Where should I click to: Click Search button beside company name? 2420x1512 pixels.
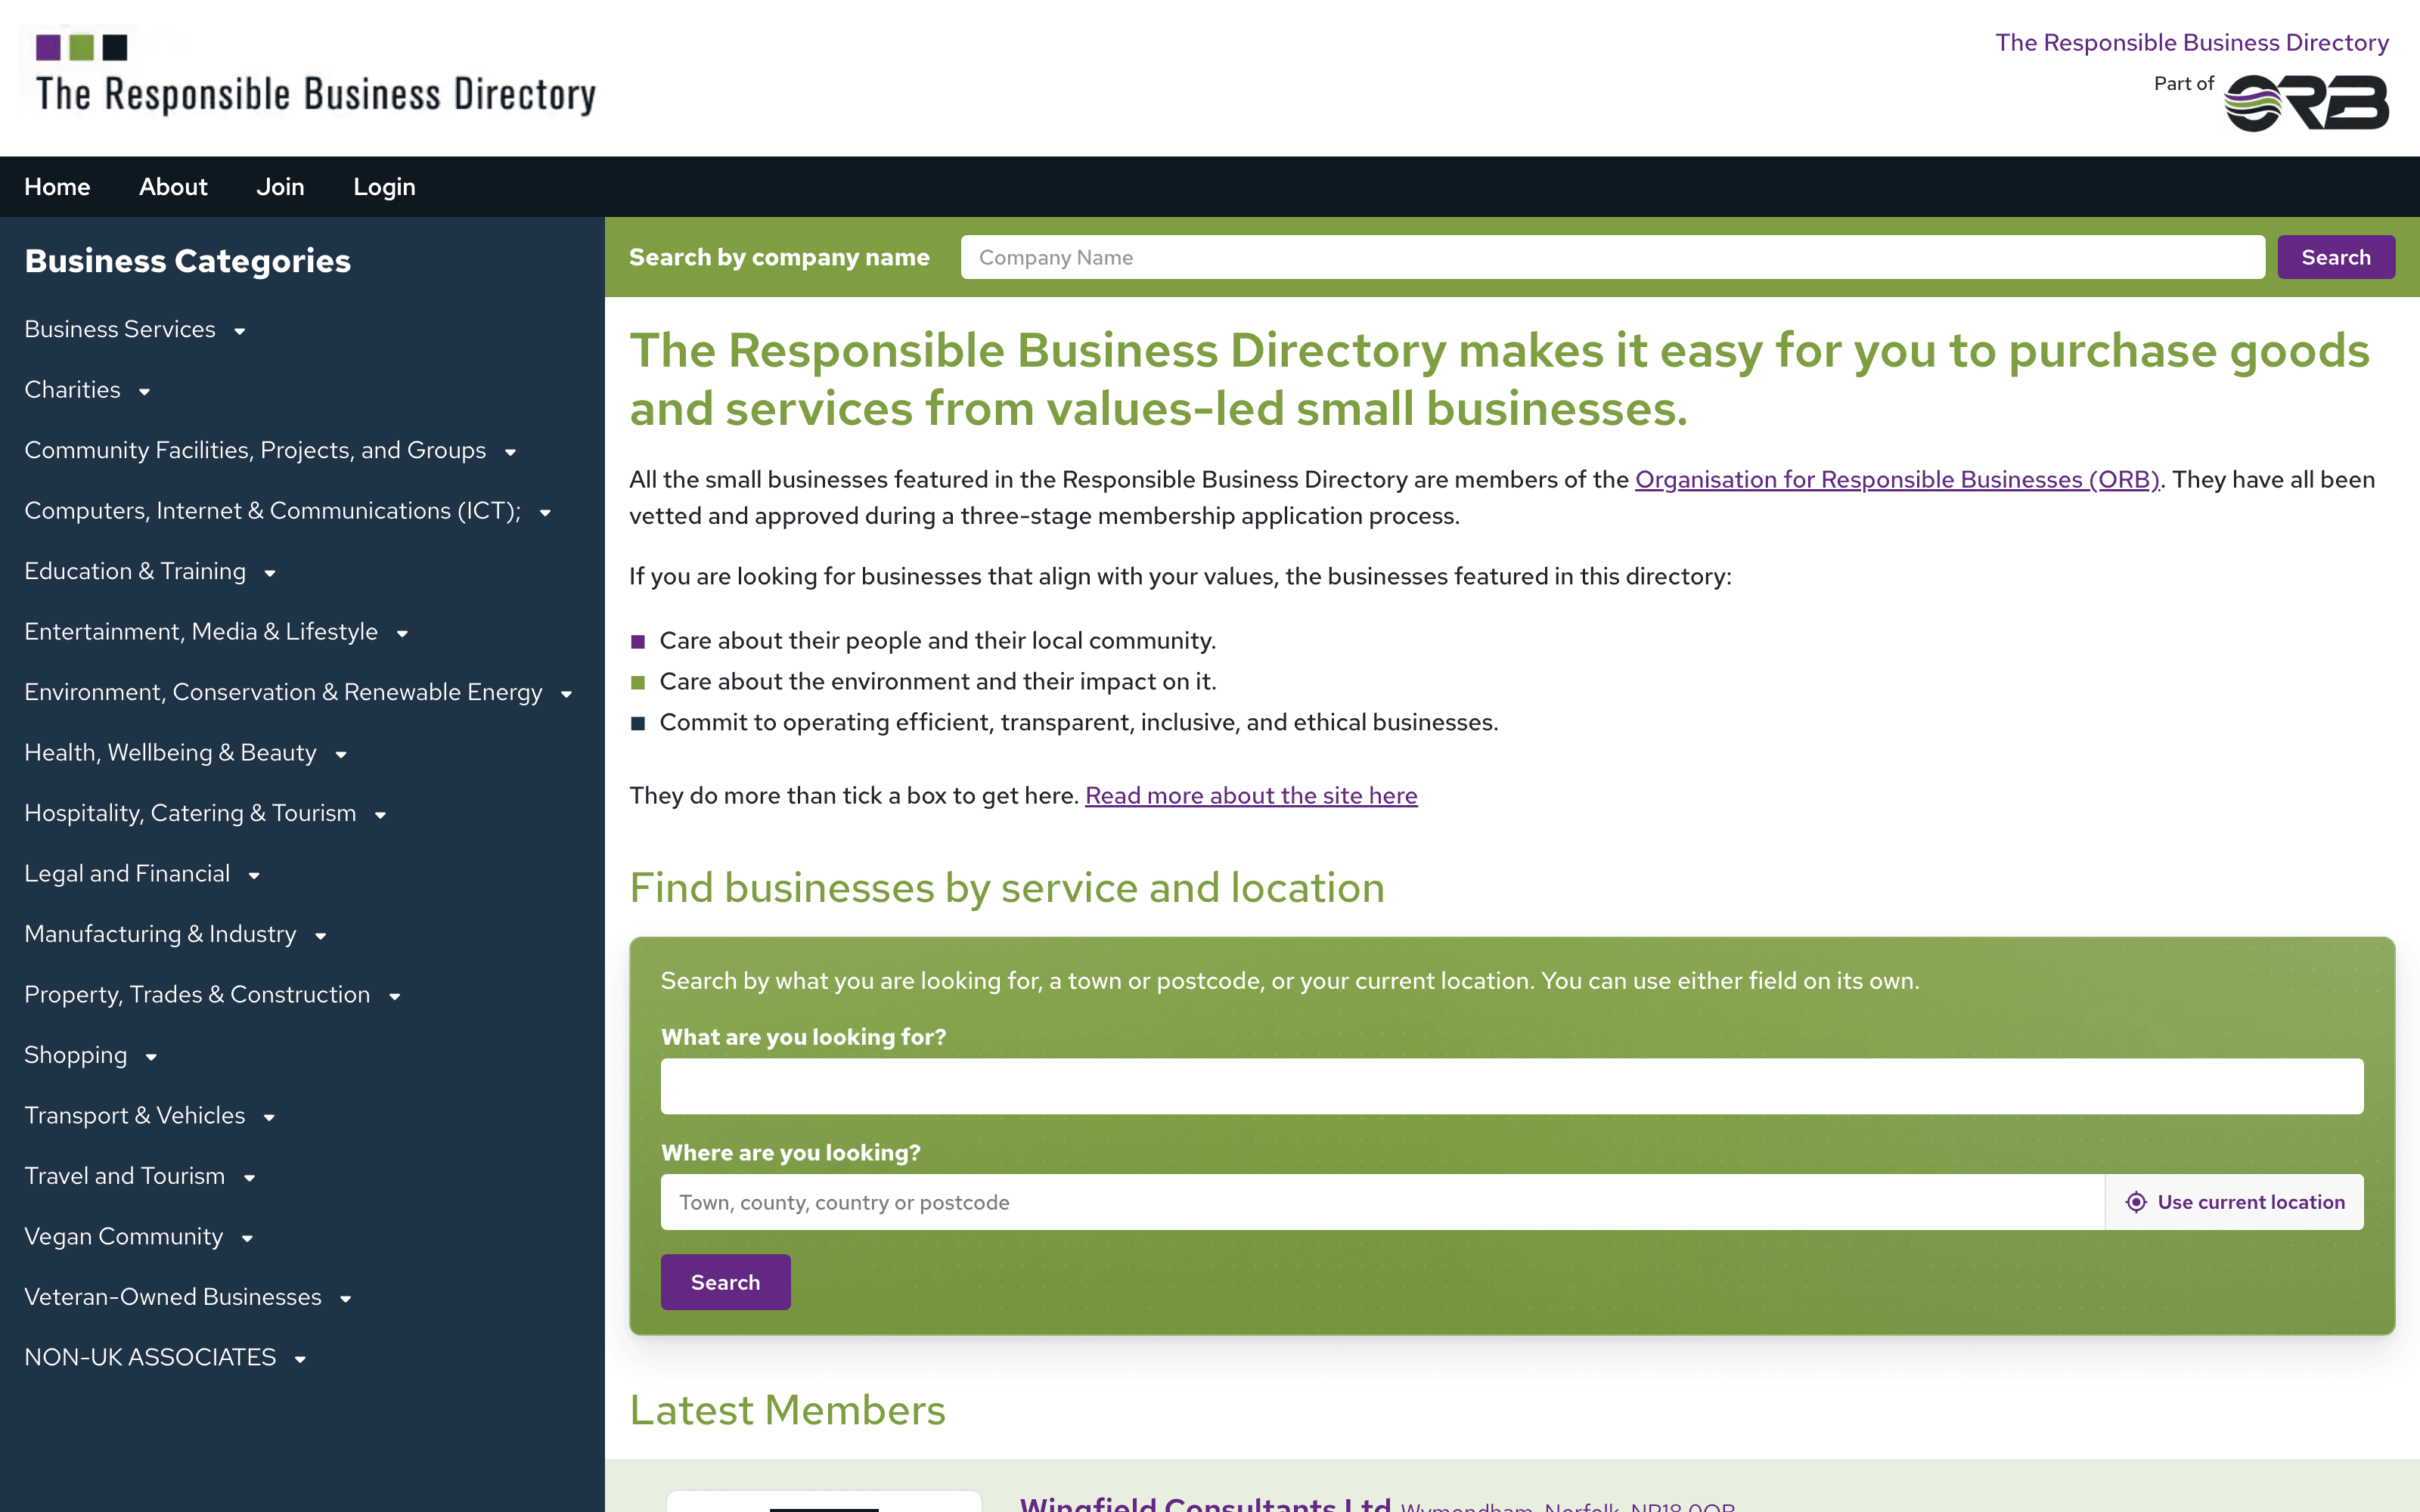point(2336,257)
